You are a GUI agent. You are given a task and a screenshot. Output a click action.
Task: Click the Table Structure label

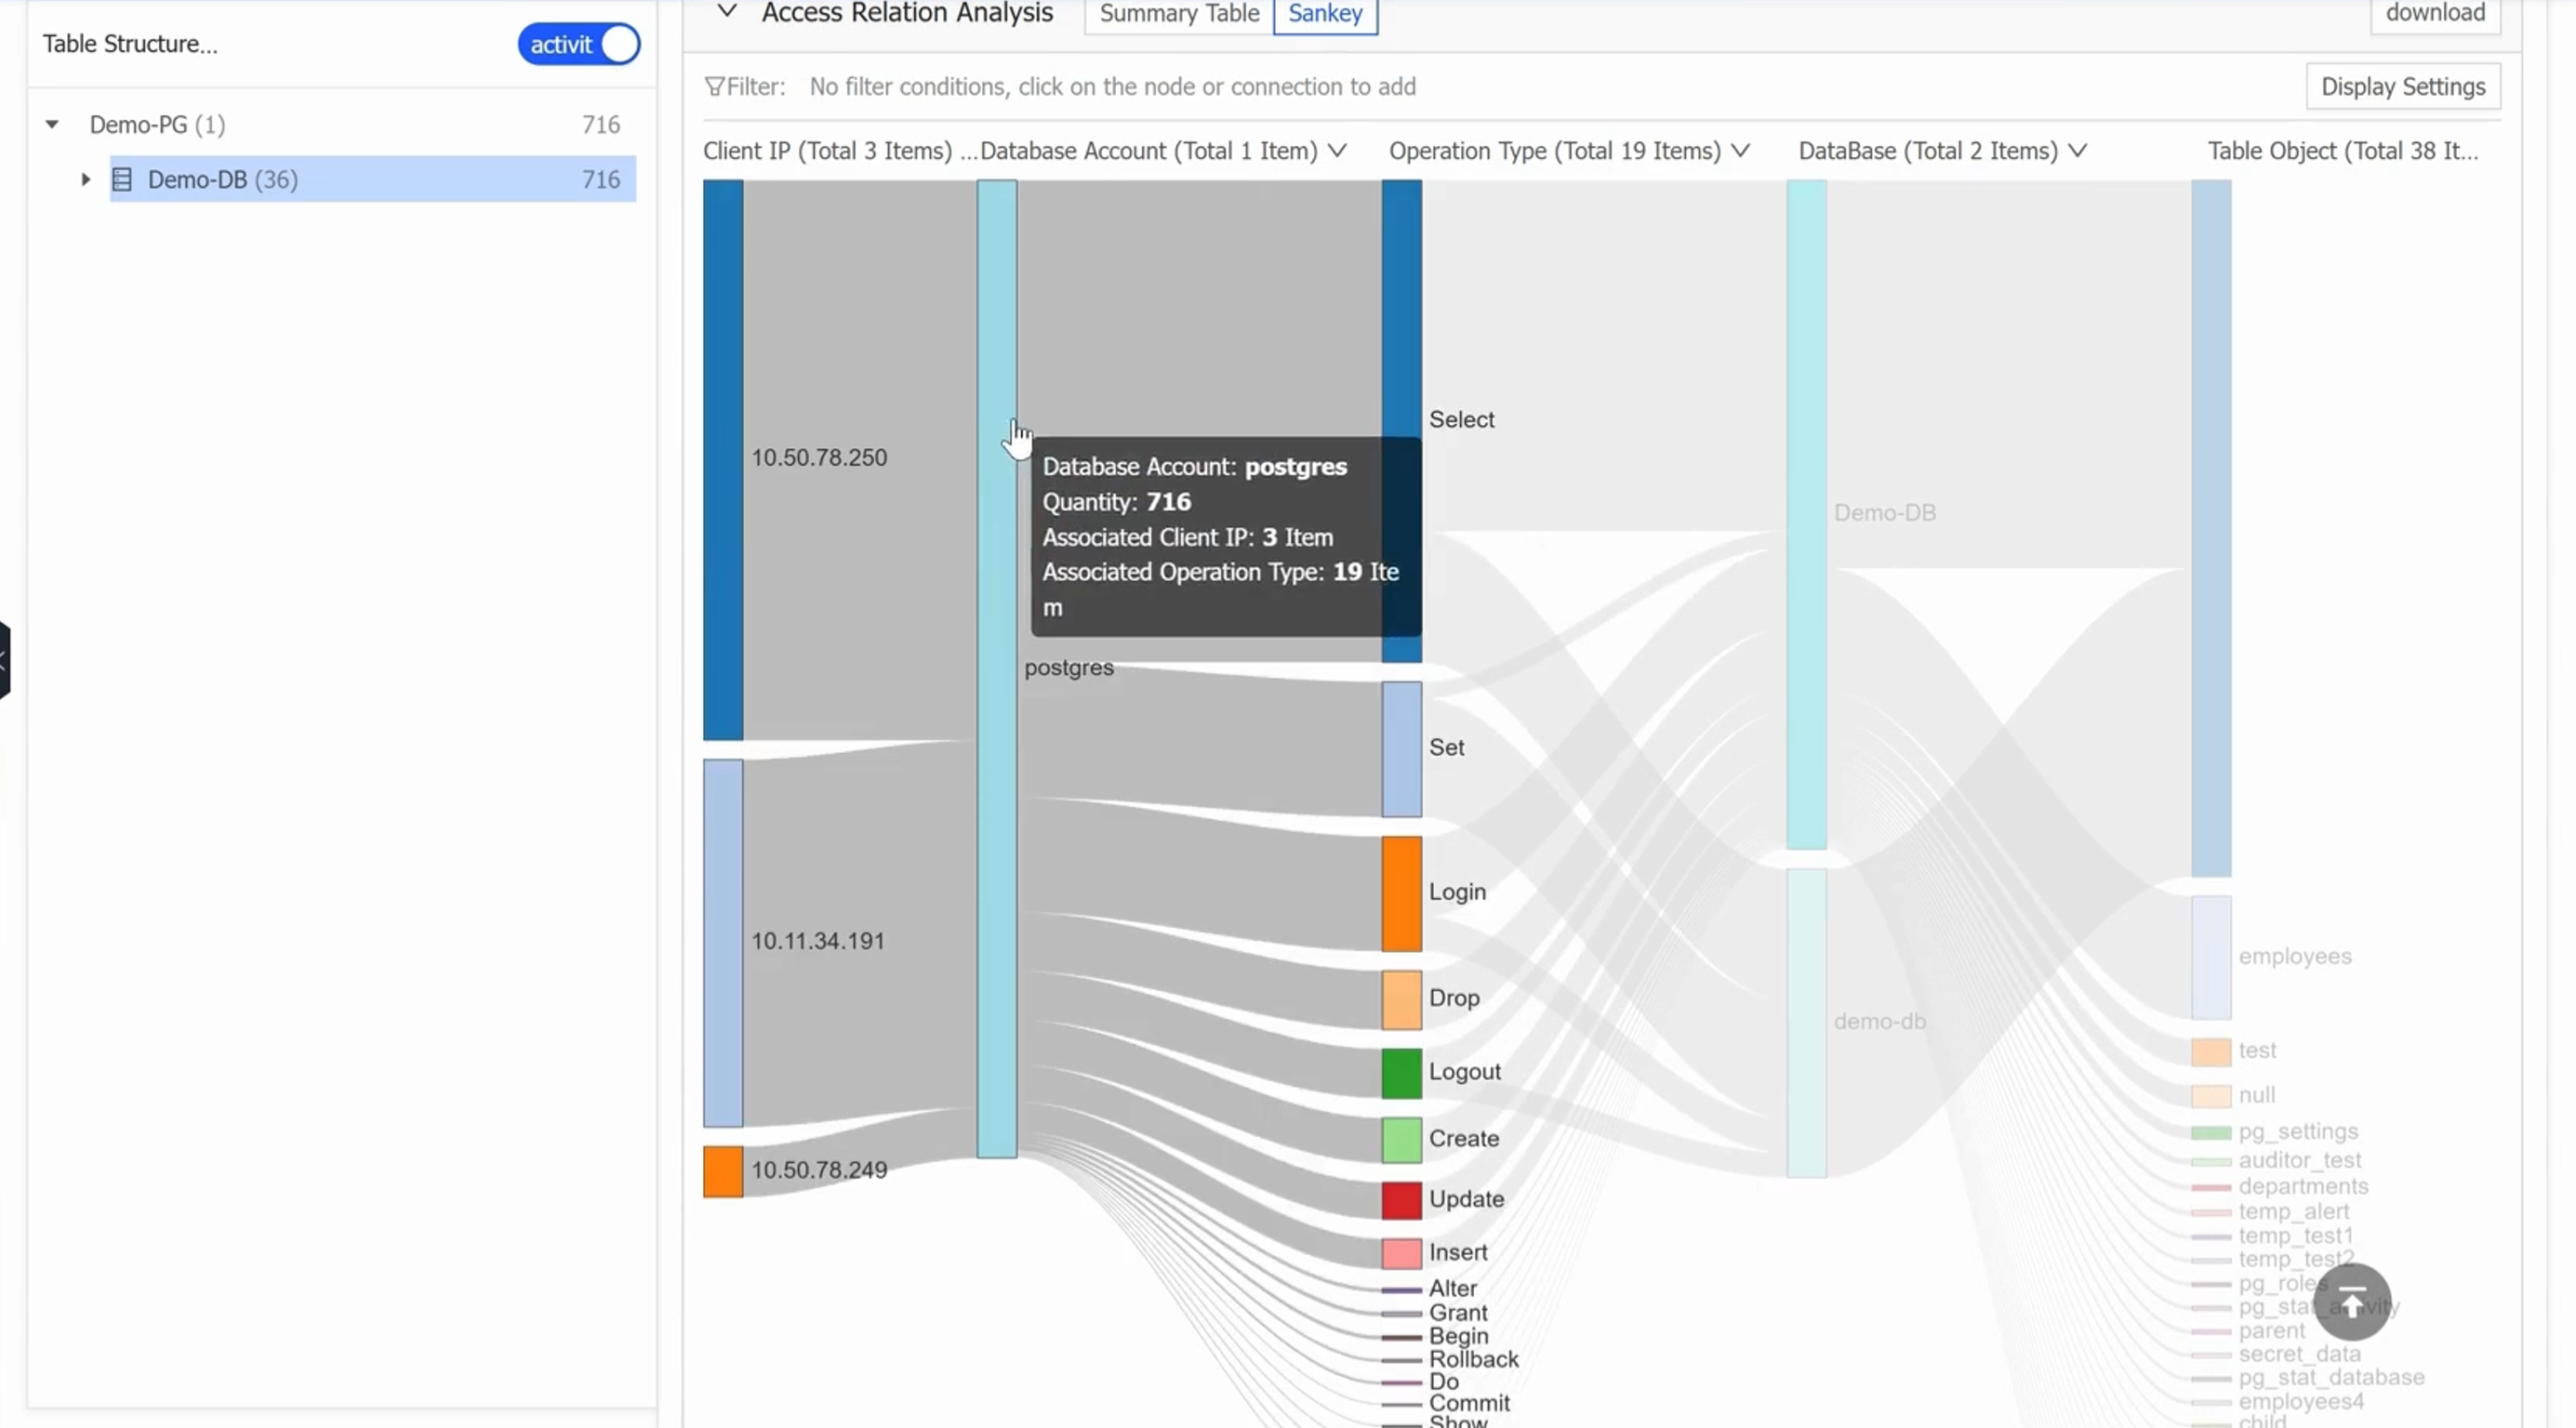click(x=130, y=44)
